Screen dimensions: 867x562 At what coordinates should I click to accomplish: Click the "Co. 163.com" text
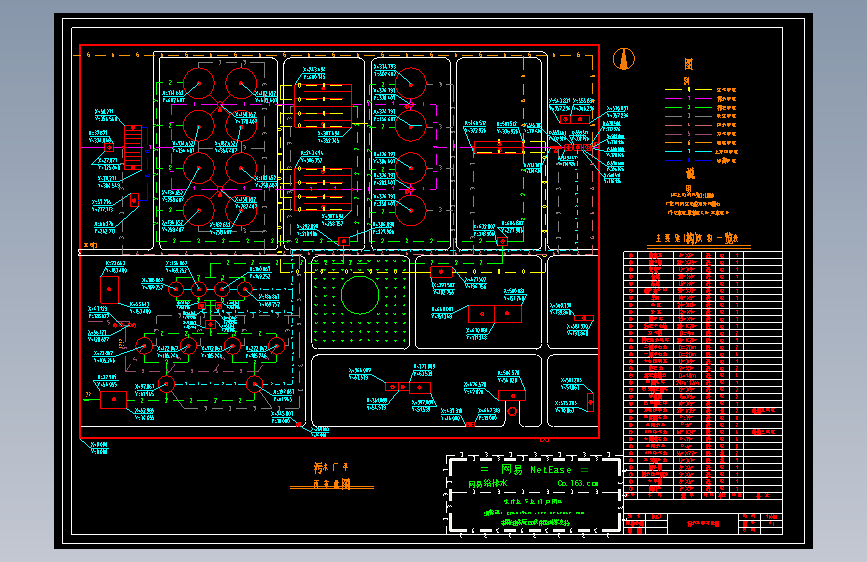(x=578, y=483)
